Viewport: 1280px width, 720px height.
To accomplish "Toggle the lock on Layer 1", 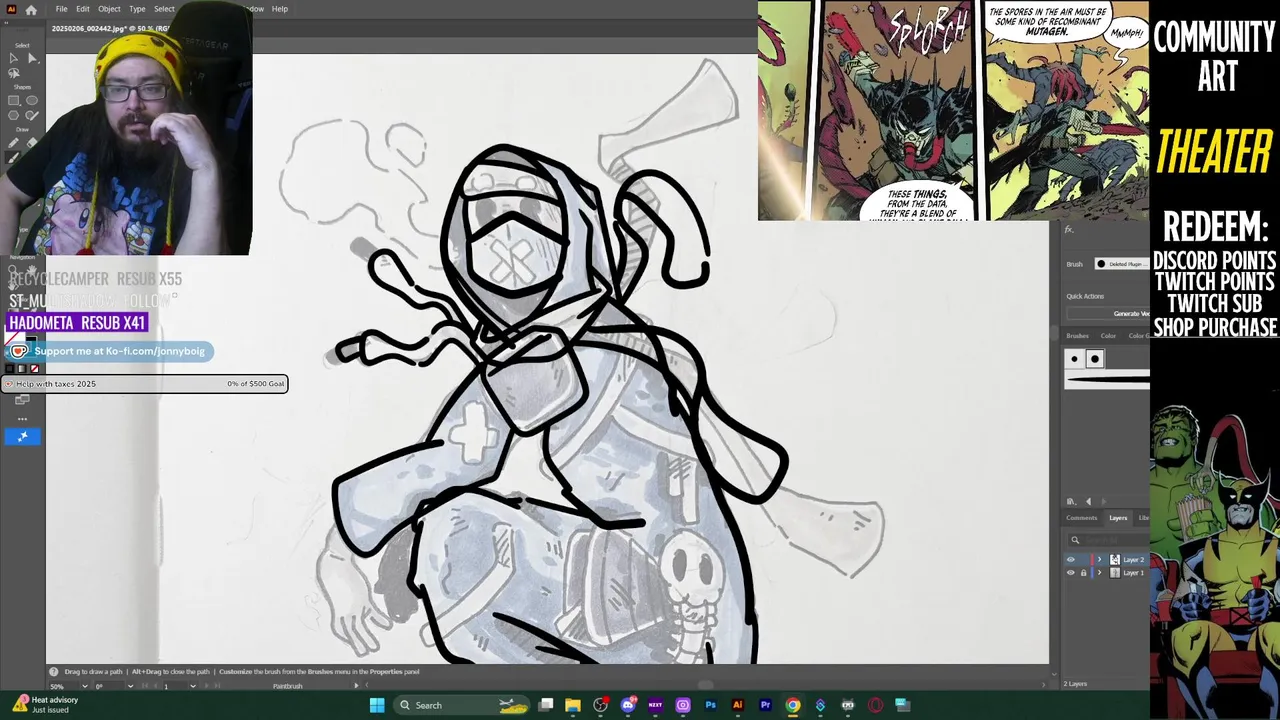I will point(1083,573).
